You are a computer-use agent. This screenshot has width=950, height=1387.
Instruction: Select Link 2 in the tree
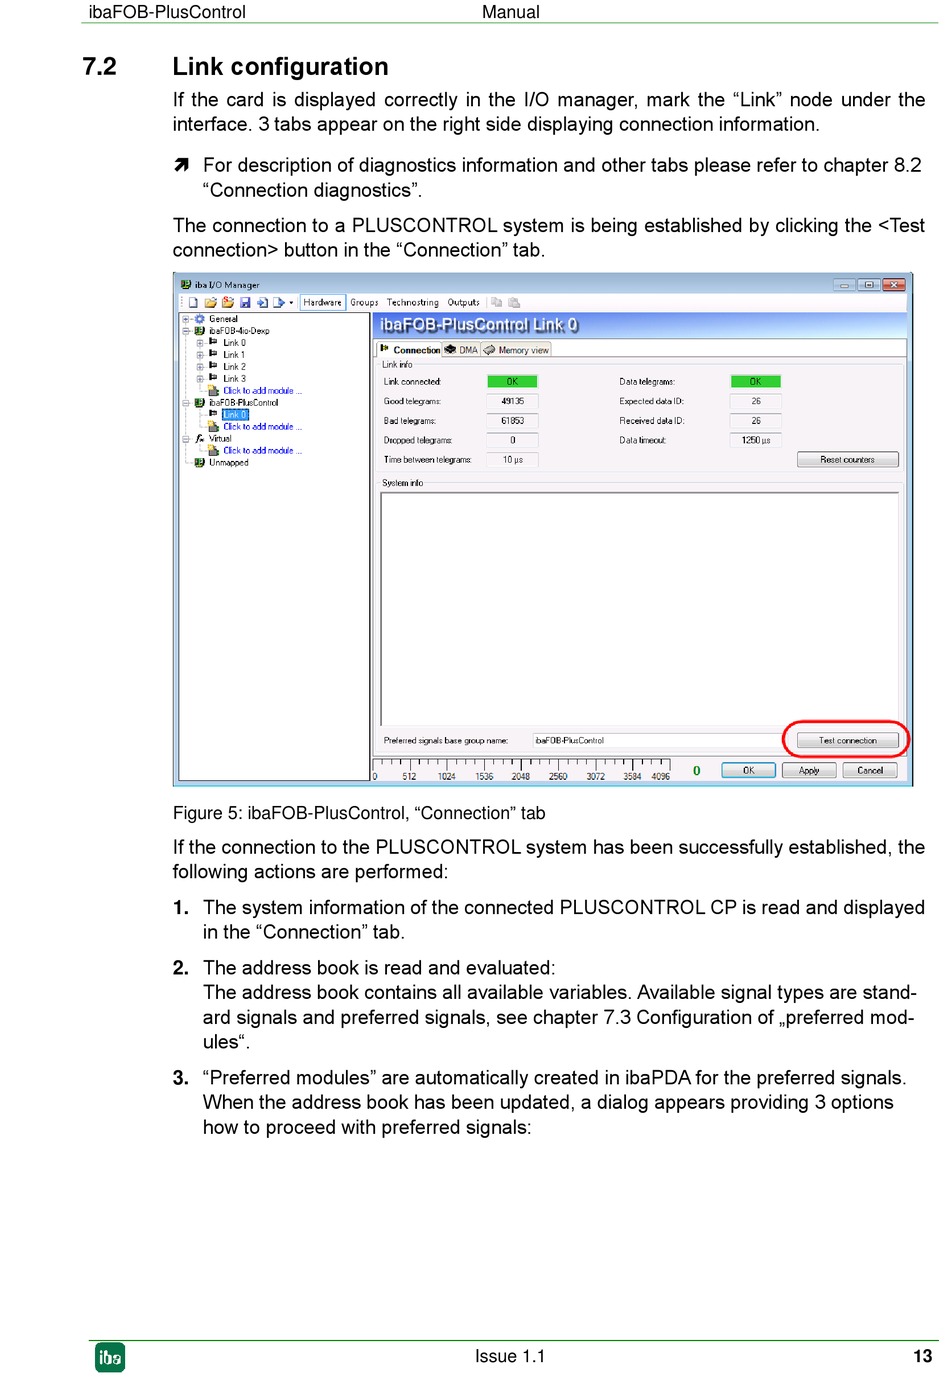234,367
